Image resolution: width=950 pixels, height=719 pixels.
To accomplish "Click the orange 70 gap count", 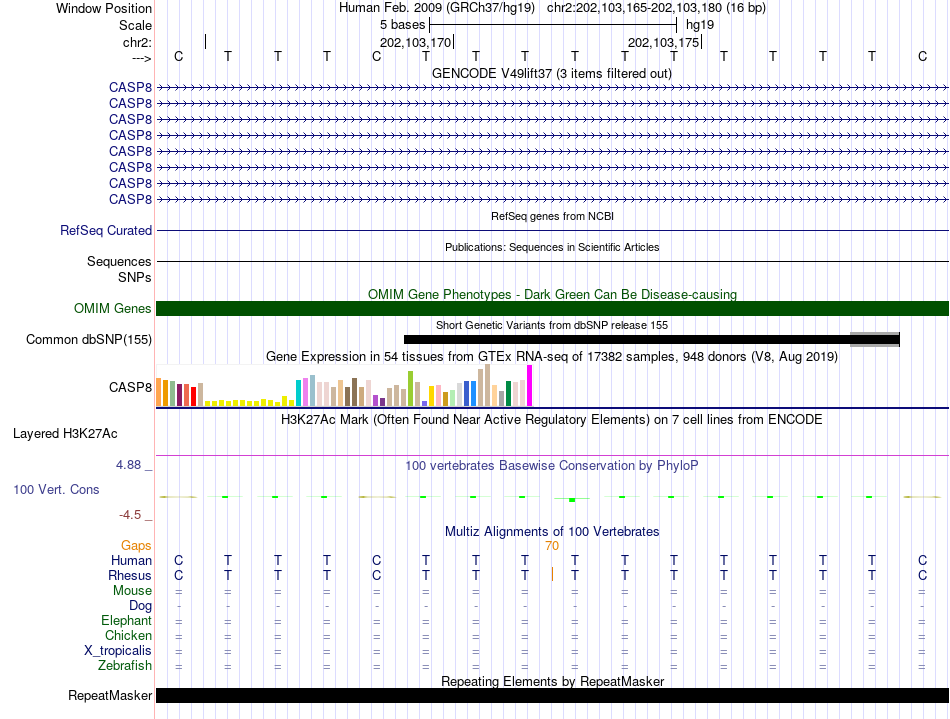I will [552, 546].
